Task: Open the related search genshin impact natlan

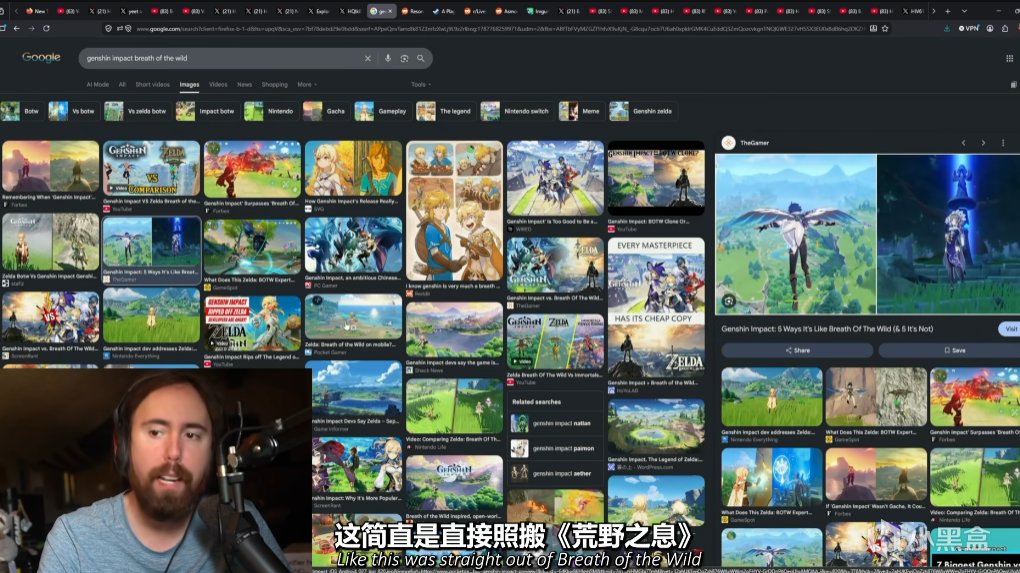Action: coord(555,423)
